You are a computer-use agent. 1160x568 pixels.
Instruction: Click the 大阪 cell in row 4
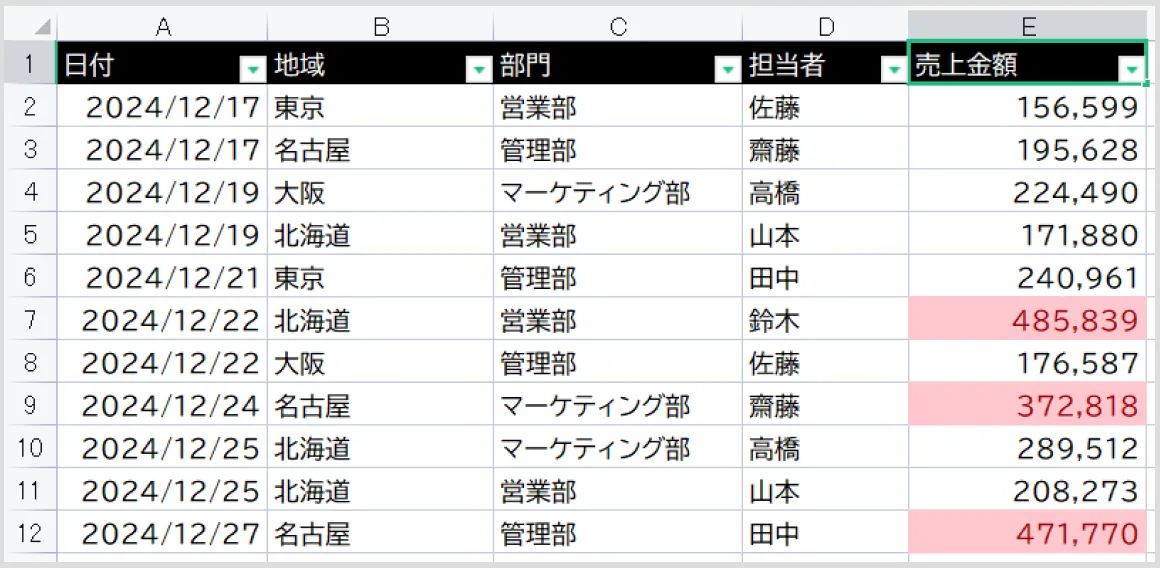pos(381,193)
